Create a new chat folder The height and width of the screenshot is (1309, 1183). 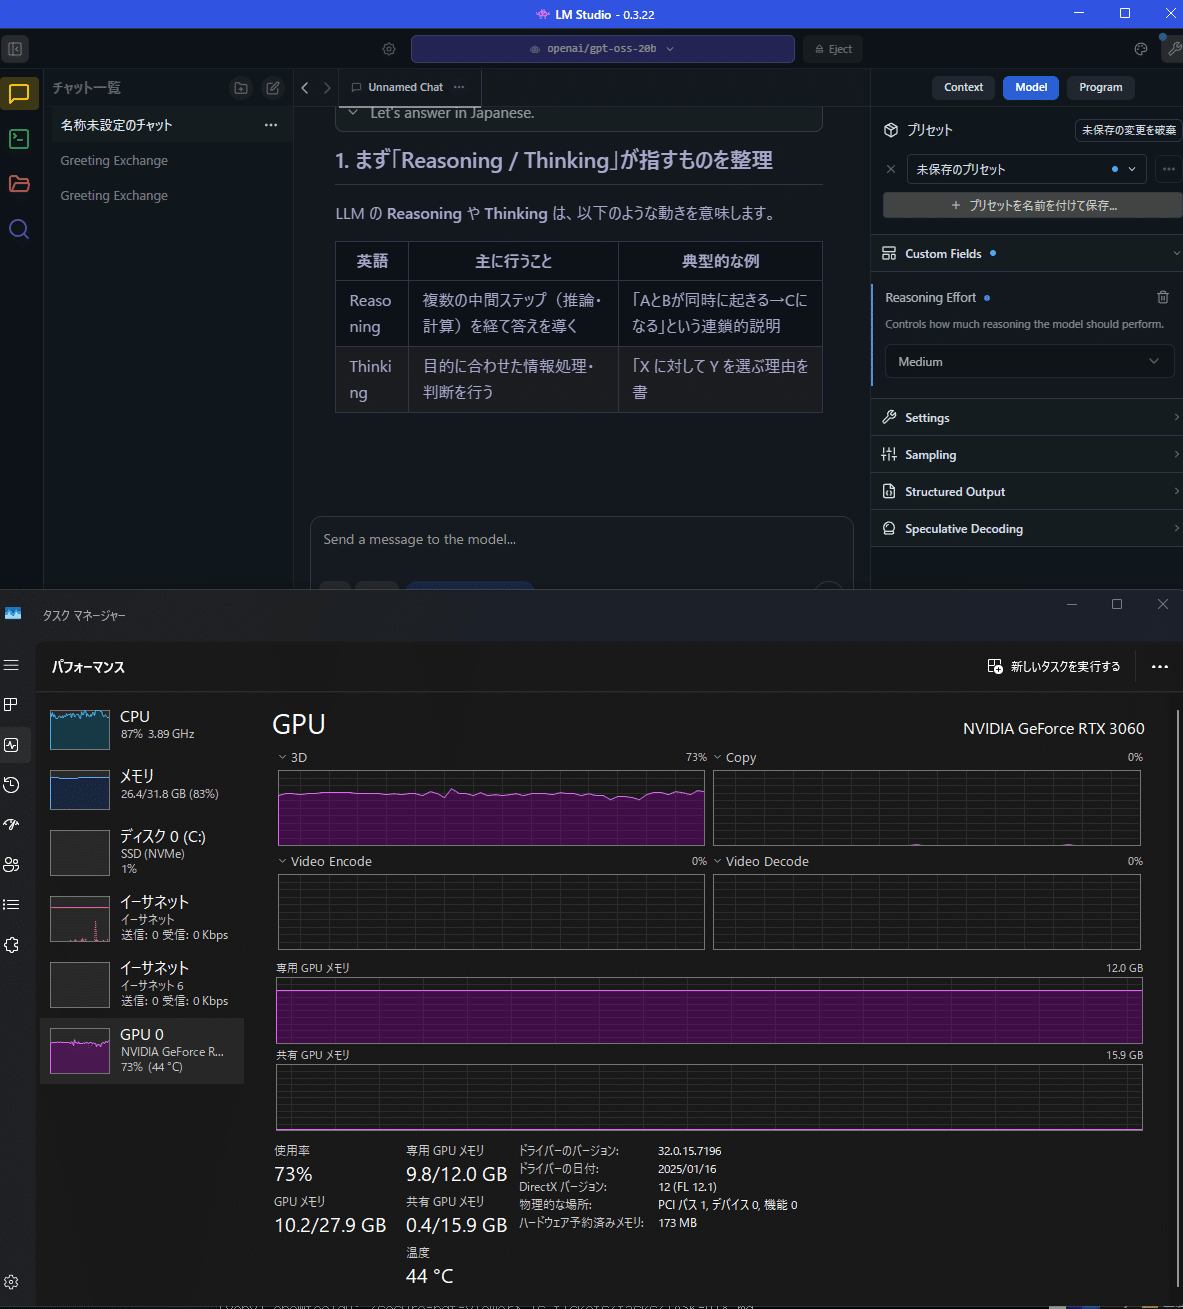pyautogui.click(x=241, y=88)
